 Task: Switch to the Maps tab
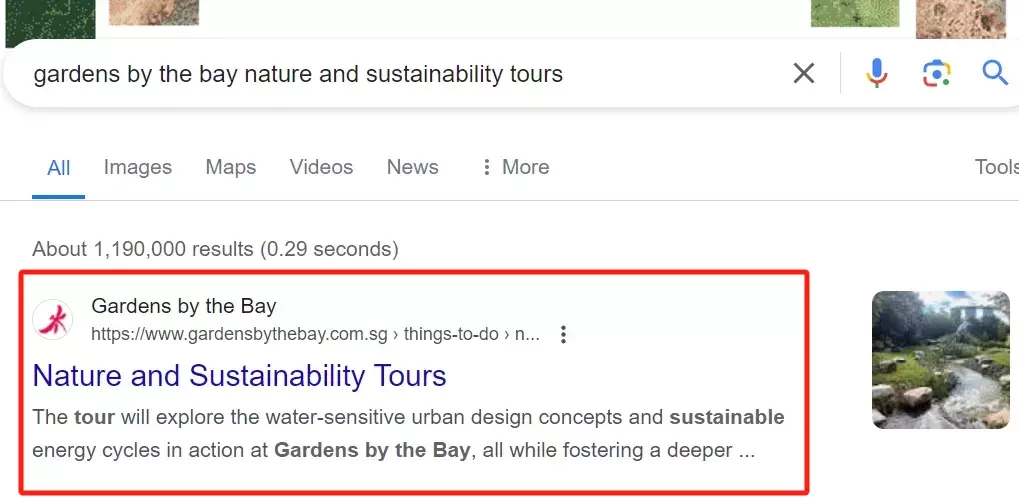[x=231, y=167]
